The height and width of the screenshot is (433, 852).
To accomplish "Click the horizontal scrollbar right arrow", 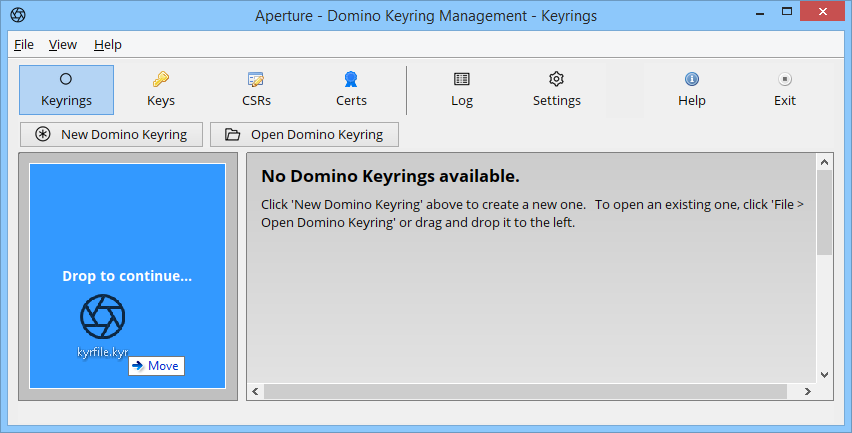I will click(808, 391).
